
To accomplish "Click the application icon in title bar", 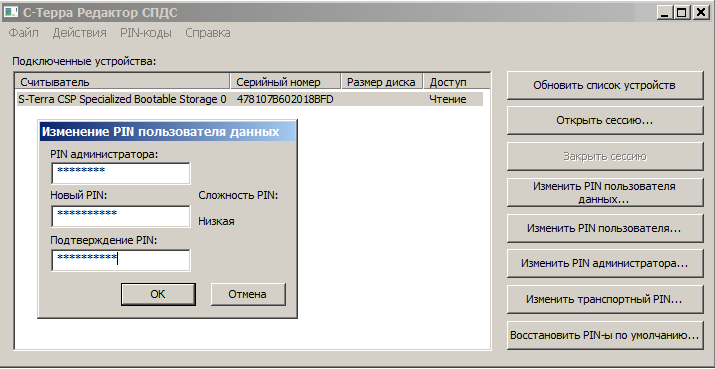I will (x=11, y=12).
